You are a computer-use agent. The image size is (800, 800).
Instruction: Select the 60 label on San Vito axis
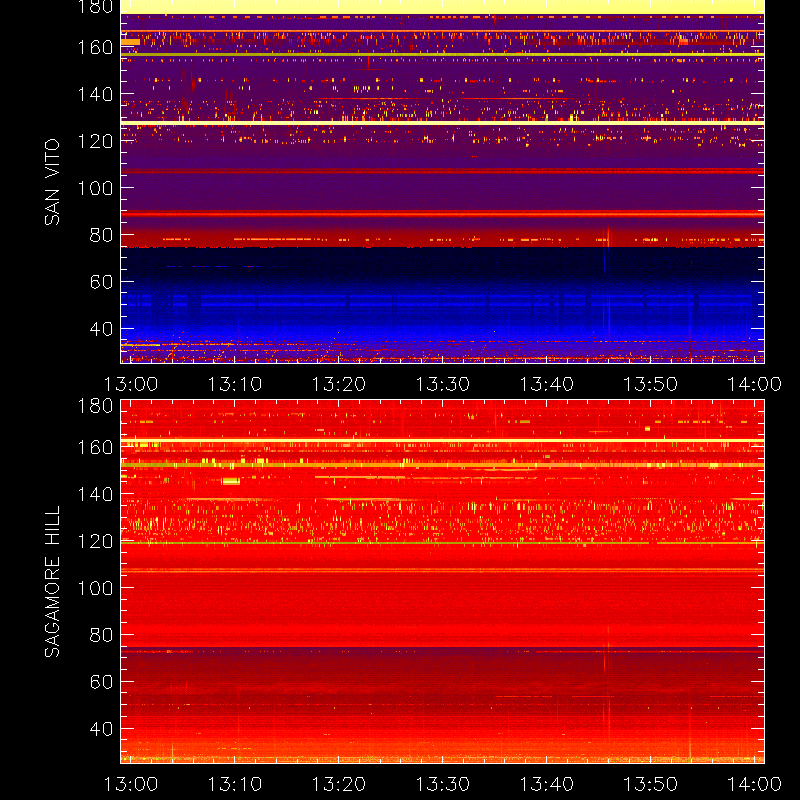[x=101, y=282]
